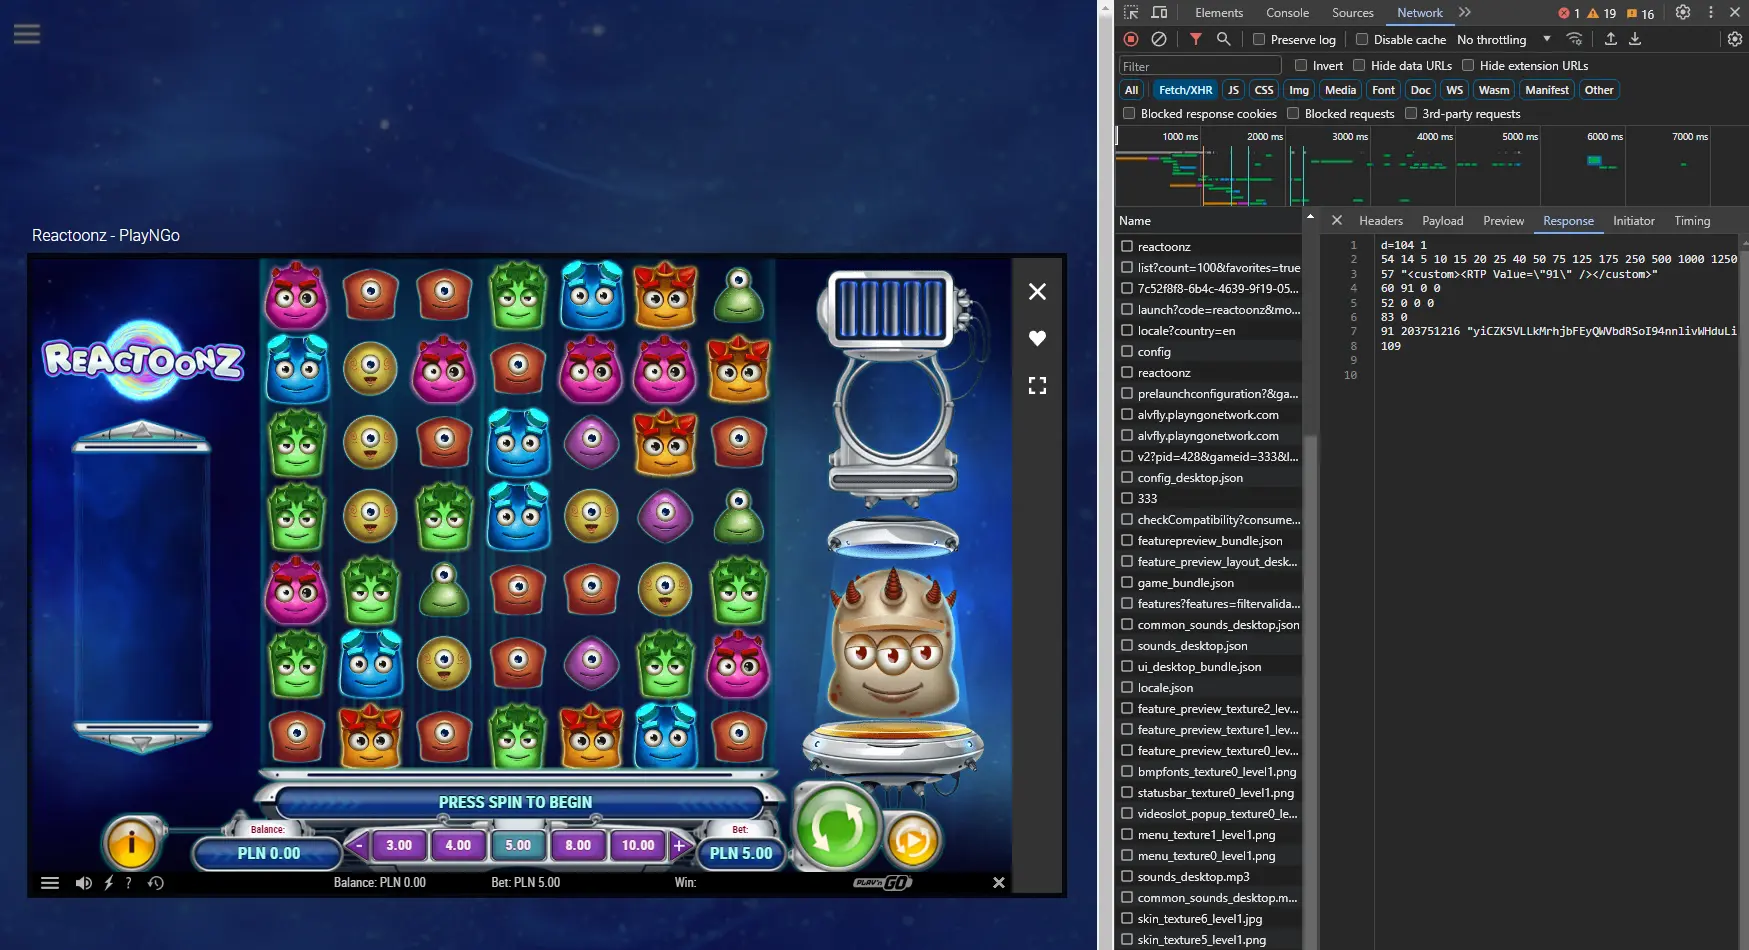The height and width of the screenshot is (950, 1749).
Task: Toggle fast play lightning icon
Action: pos(109,883)
